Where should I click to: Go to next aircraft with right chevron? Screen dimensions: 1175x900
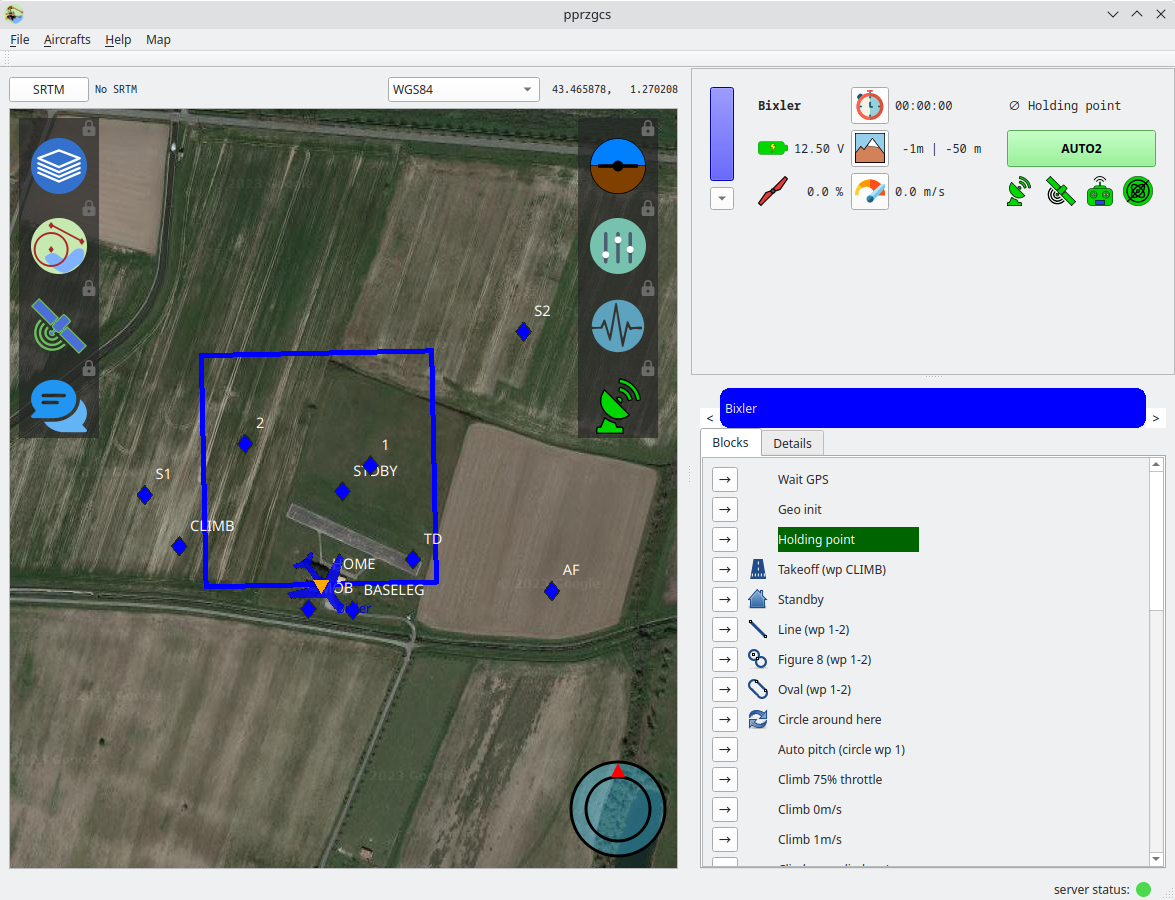coord(1156,418)
